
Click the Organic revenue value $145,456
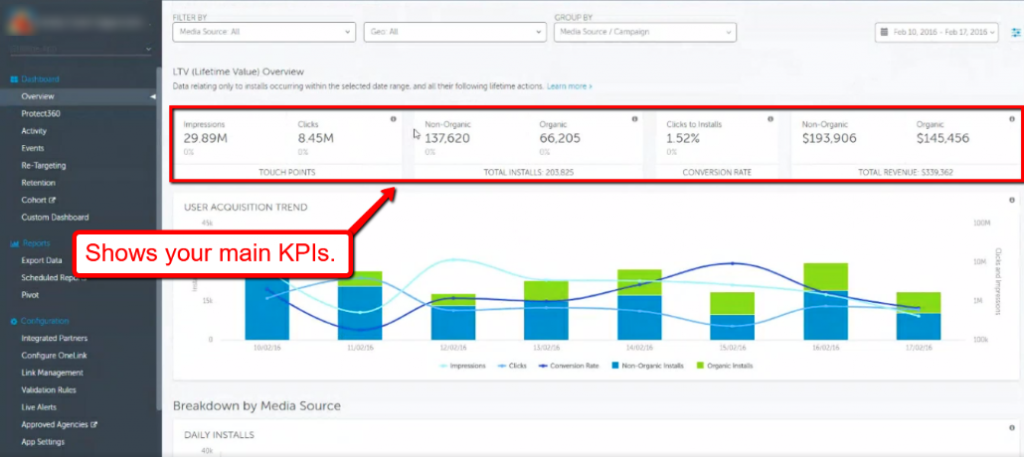[x=943, y=138]
